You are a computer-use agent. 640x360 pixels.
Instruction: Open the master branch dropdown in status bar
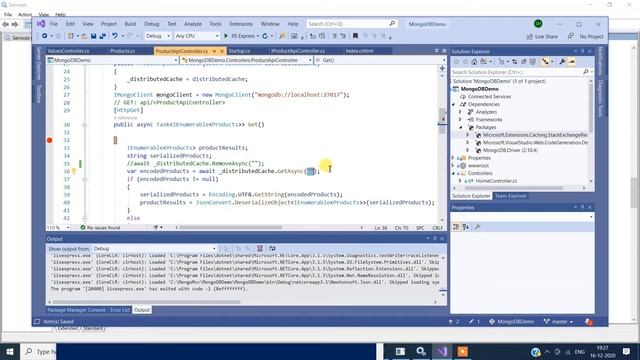[x=558, y=322]
